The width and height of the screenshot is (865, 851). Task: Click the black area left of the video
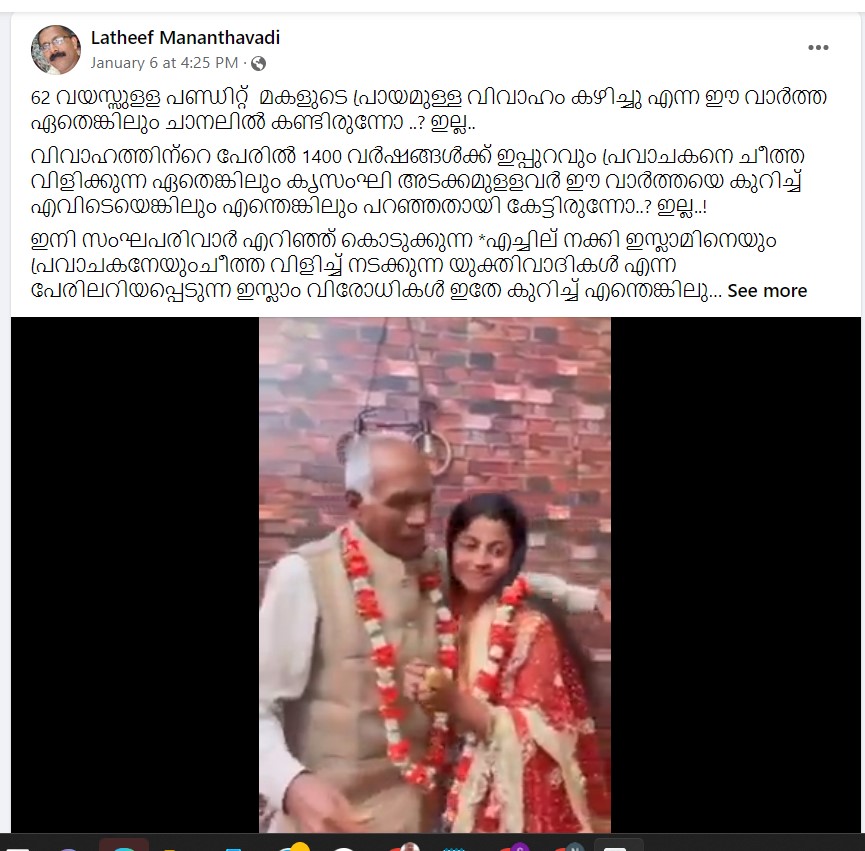(135, 575)
